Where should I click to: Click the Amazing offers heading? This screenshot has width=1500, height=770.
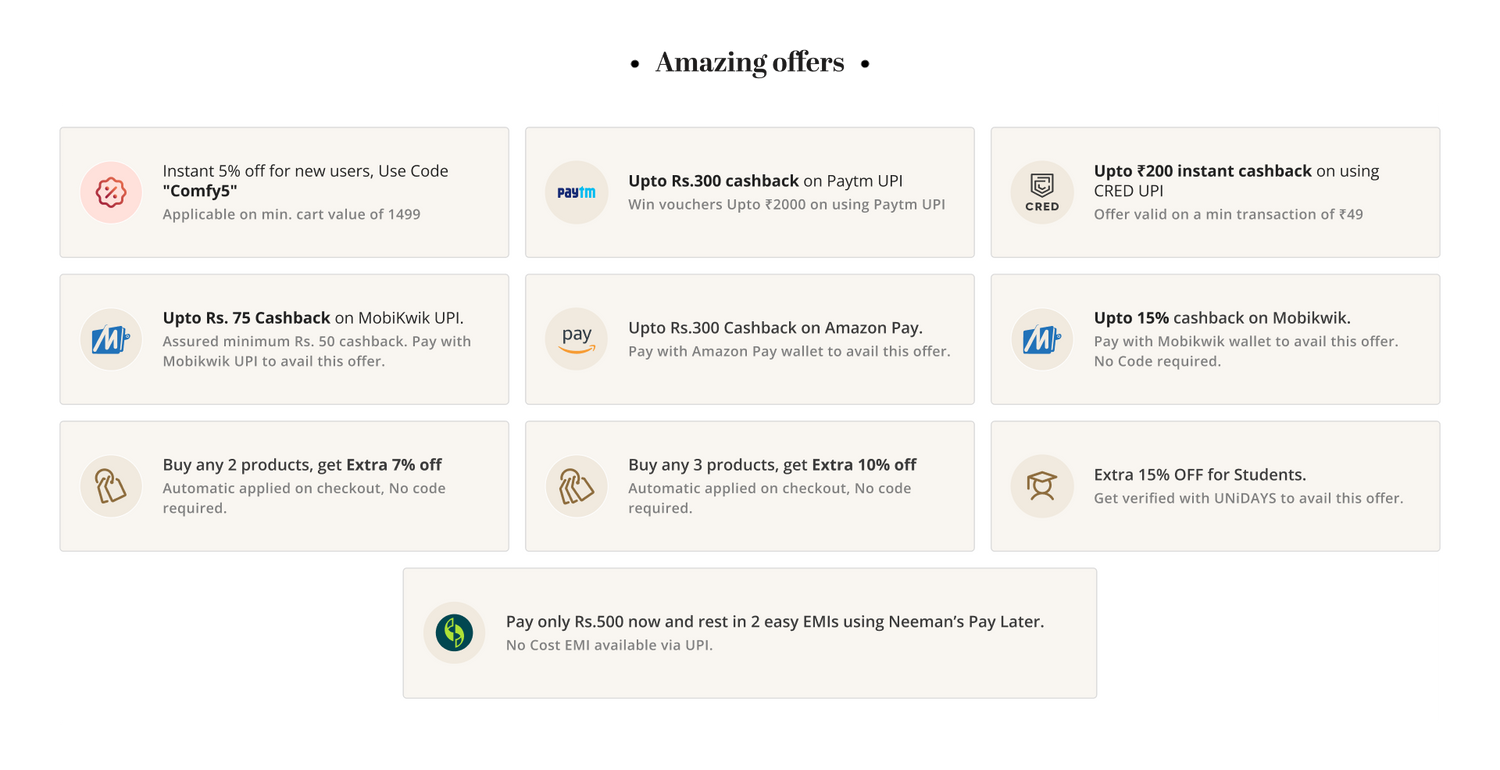coord(750,63)
